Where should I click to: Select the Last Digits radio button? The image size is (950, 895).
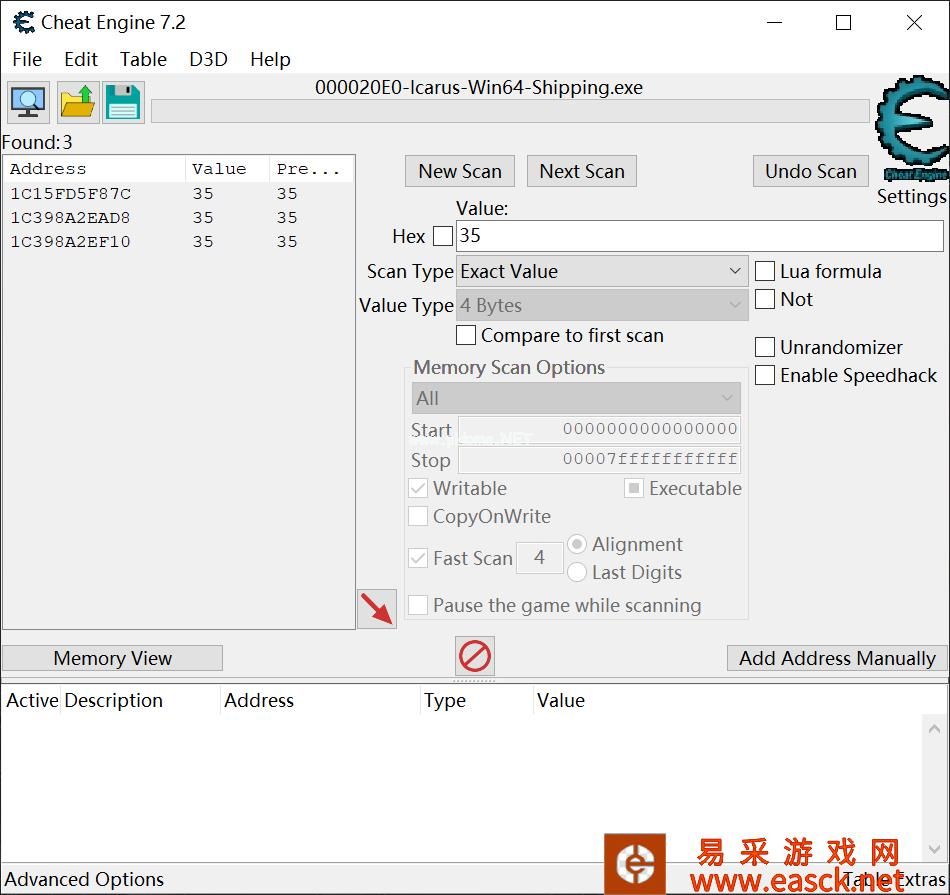coord(577,572)
